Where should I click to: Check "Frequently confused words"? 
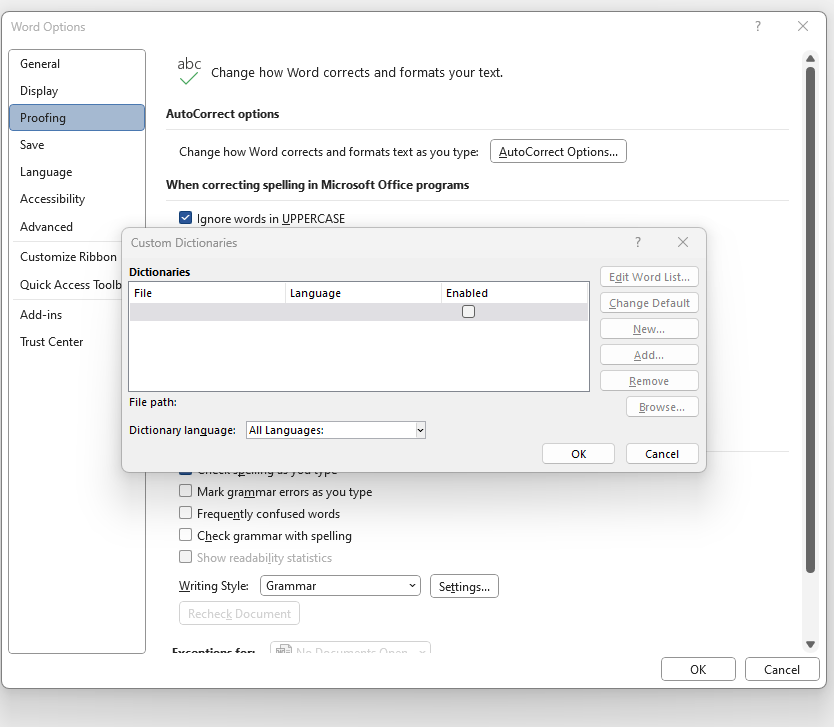pyautogui.click(x=185, y=513)
